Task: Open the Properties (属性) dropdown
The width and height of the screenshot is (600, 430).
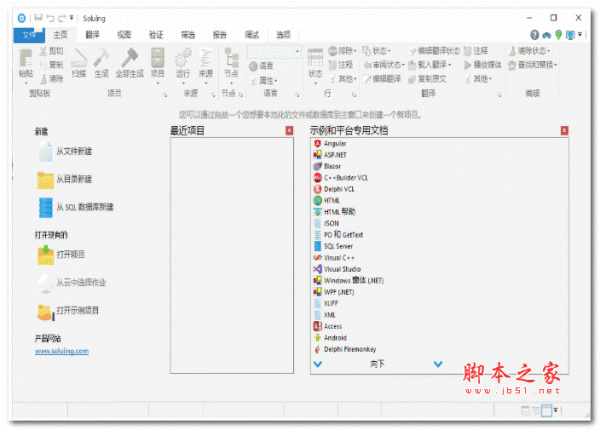Action: point(264,80)
